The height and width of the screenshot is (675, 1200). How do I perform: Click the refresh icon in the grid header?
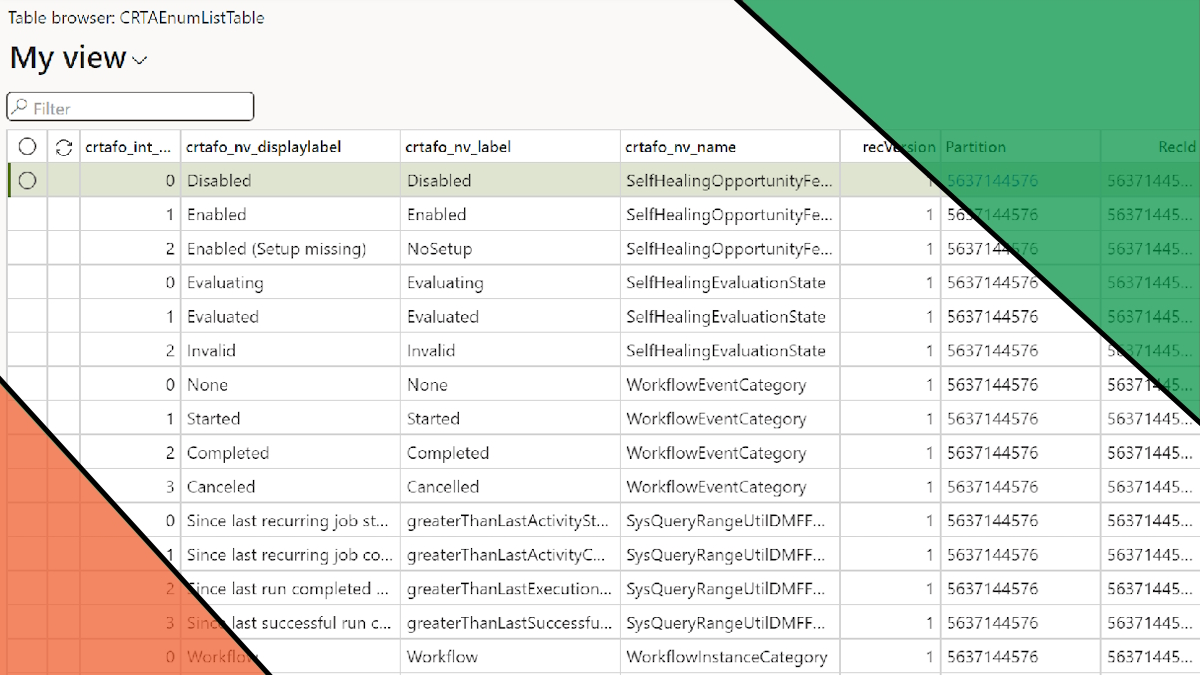64,147
